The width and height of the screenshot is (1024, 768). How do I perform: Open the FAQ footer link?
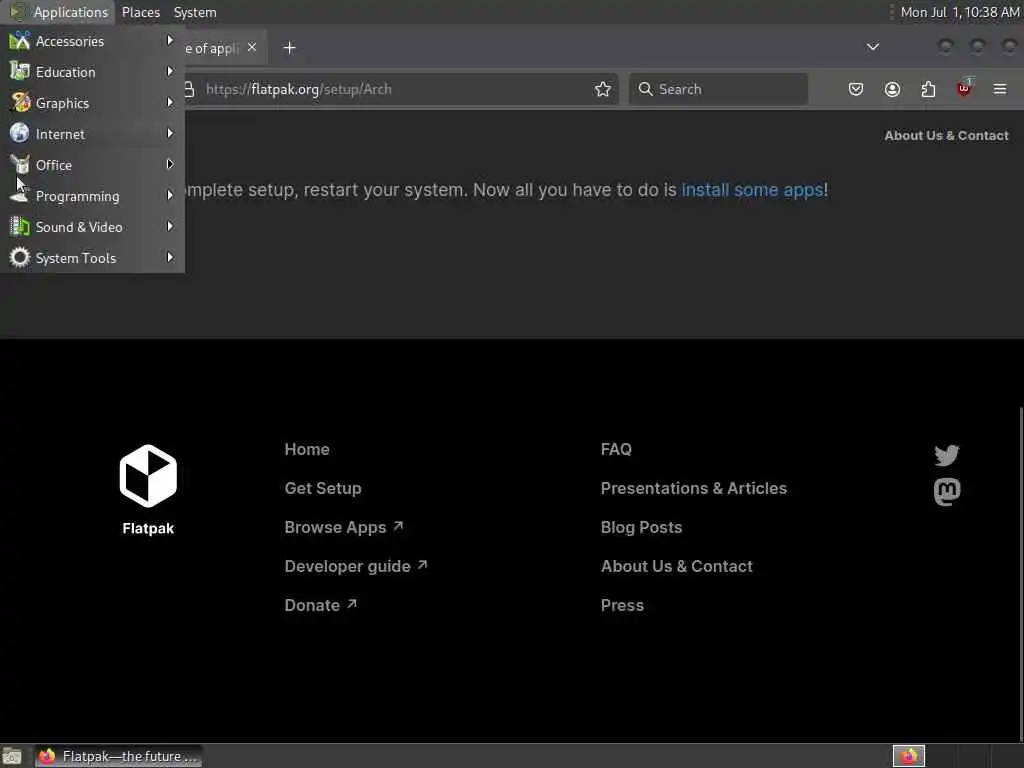(616, 449)
